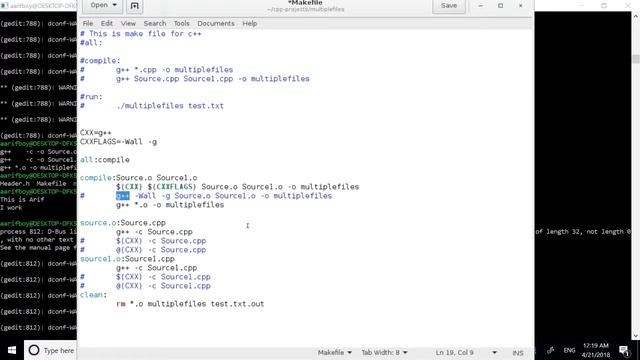Open the Help menu

click(249, 23)
